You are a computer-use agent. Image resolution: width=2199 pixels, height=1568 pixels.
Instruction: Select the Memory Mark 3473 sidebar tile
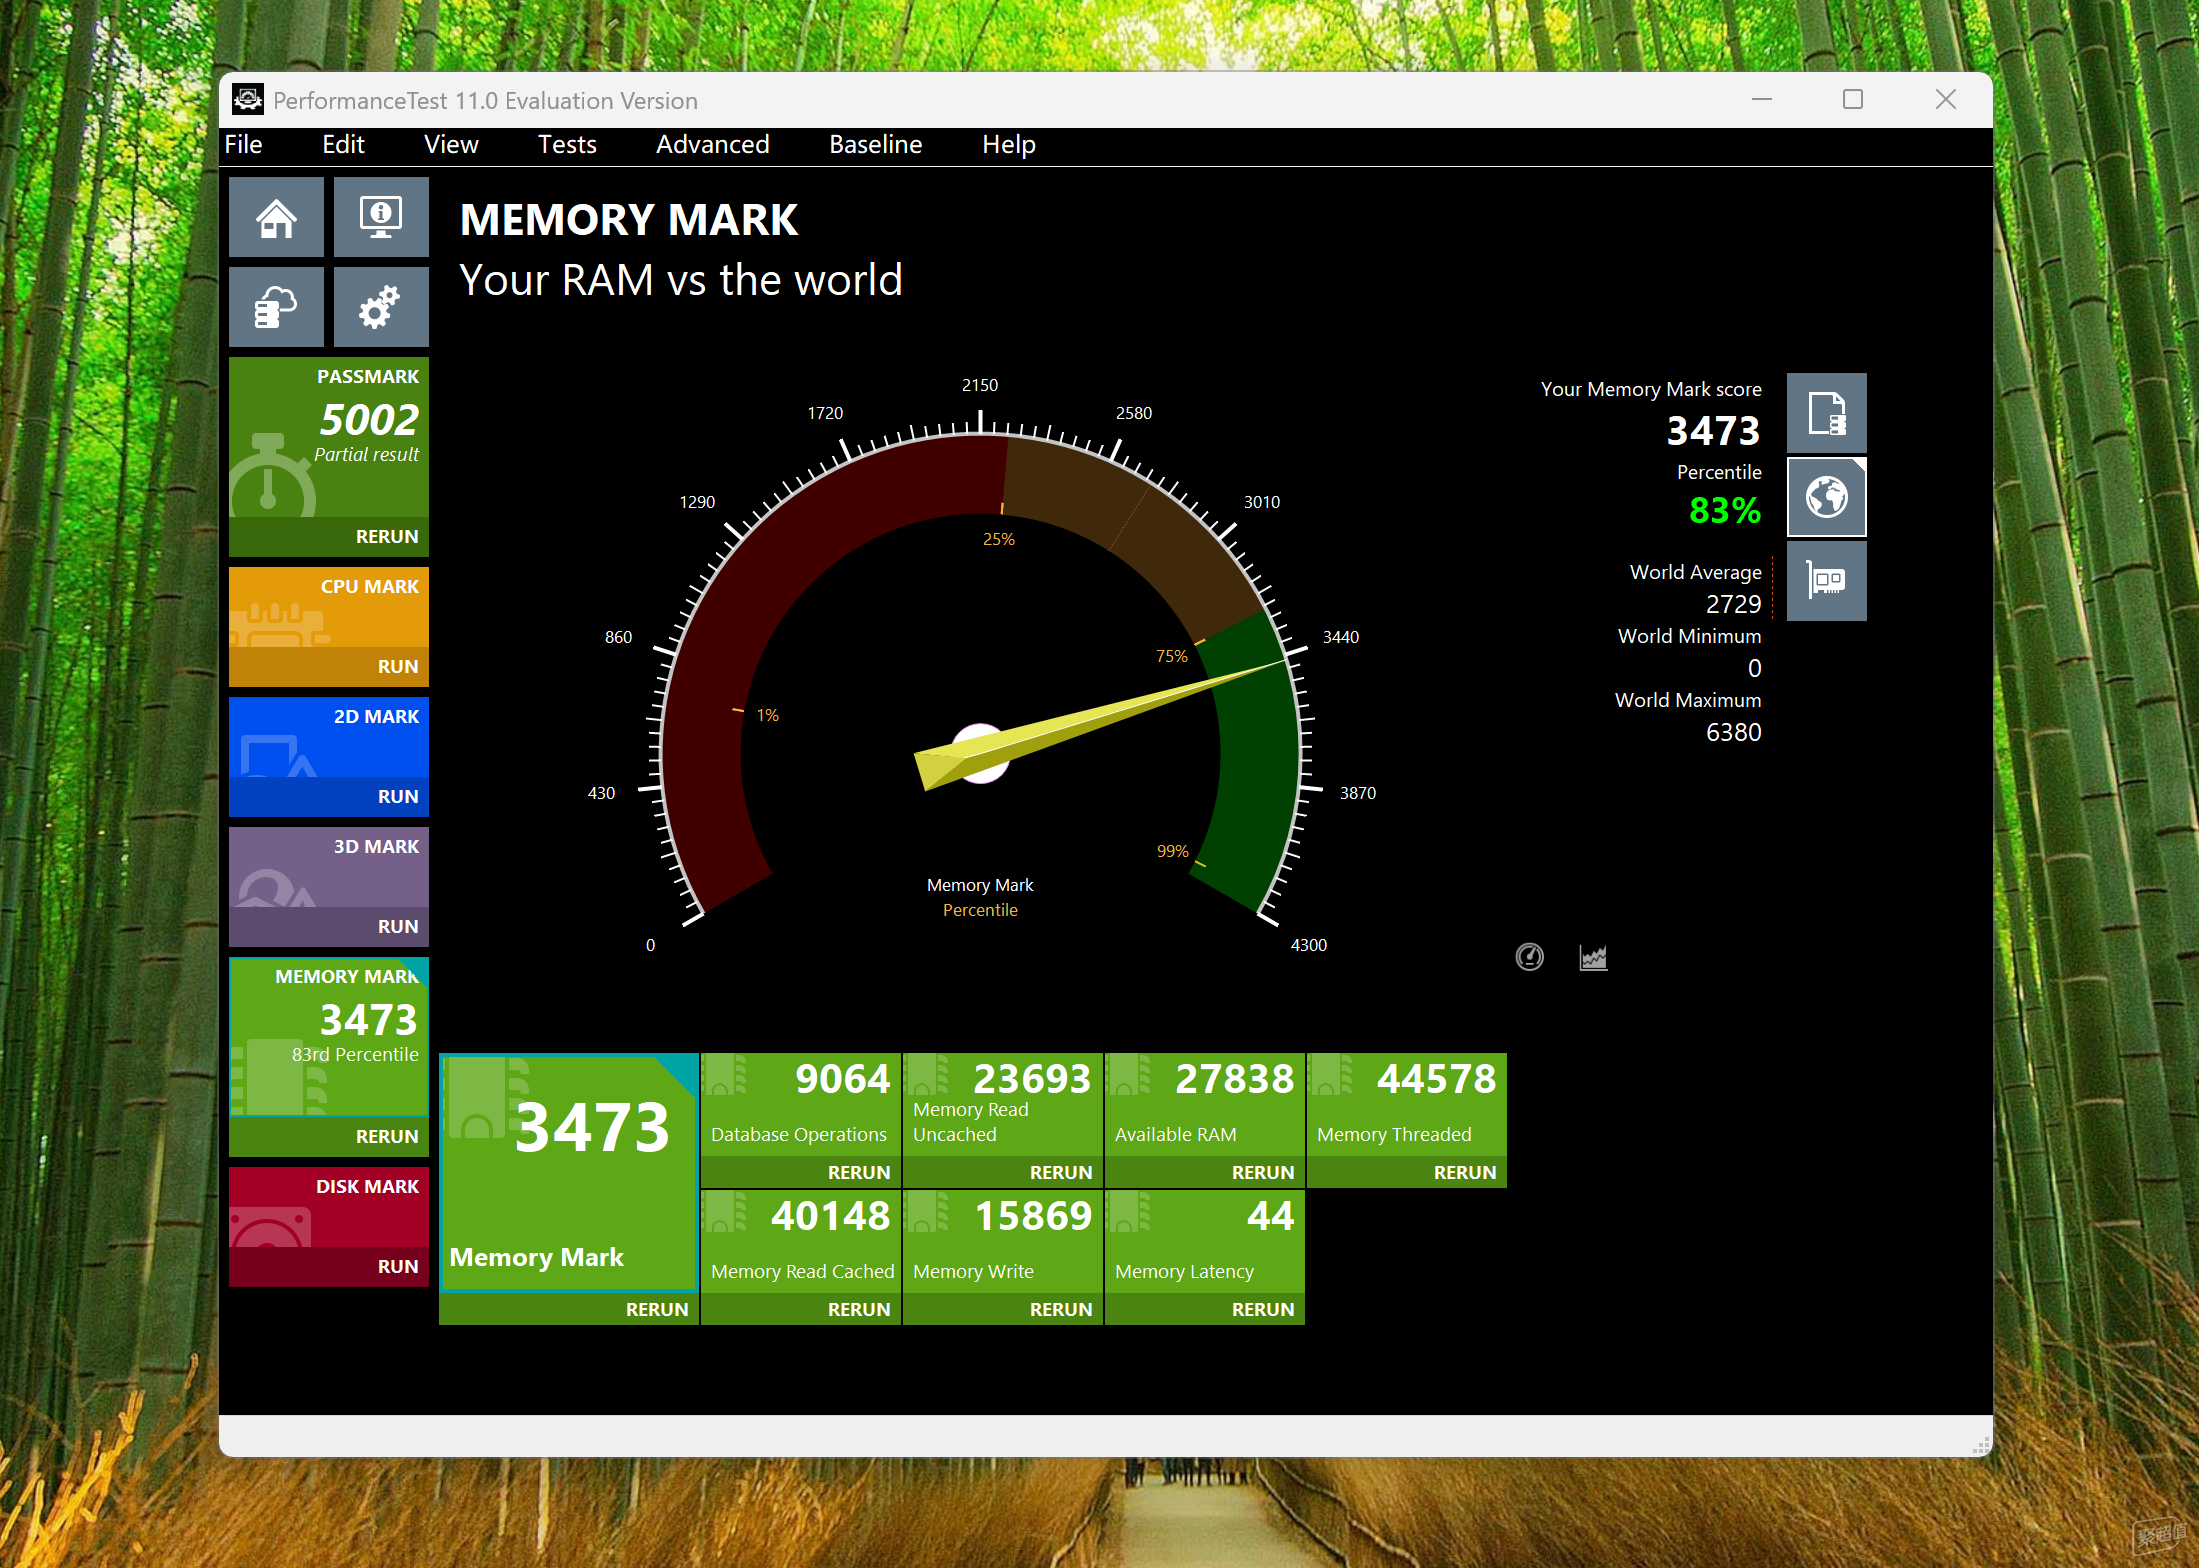click(329, 1038)
